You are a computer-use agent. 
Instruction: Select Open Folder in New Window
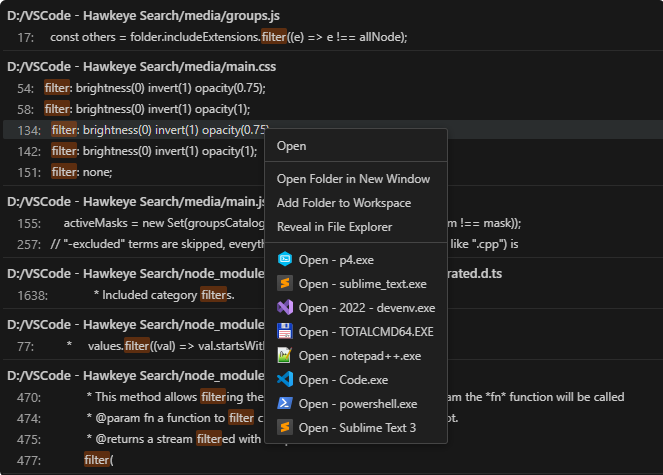356,179
